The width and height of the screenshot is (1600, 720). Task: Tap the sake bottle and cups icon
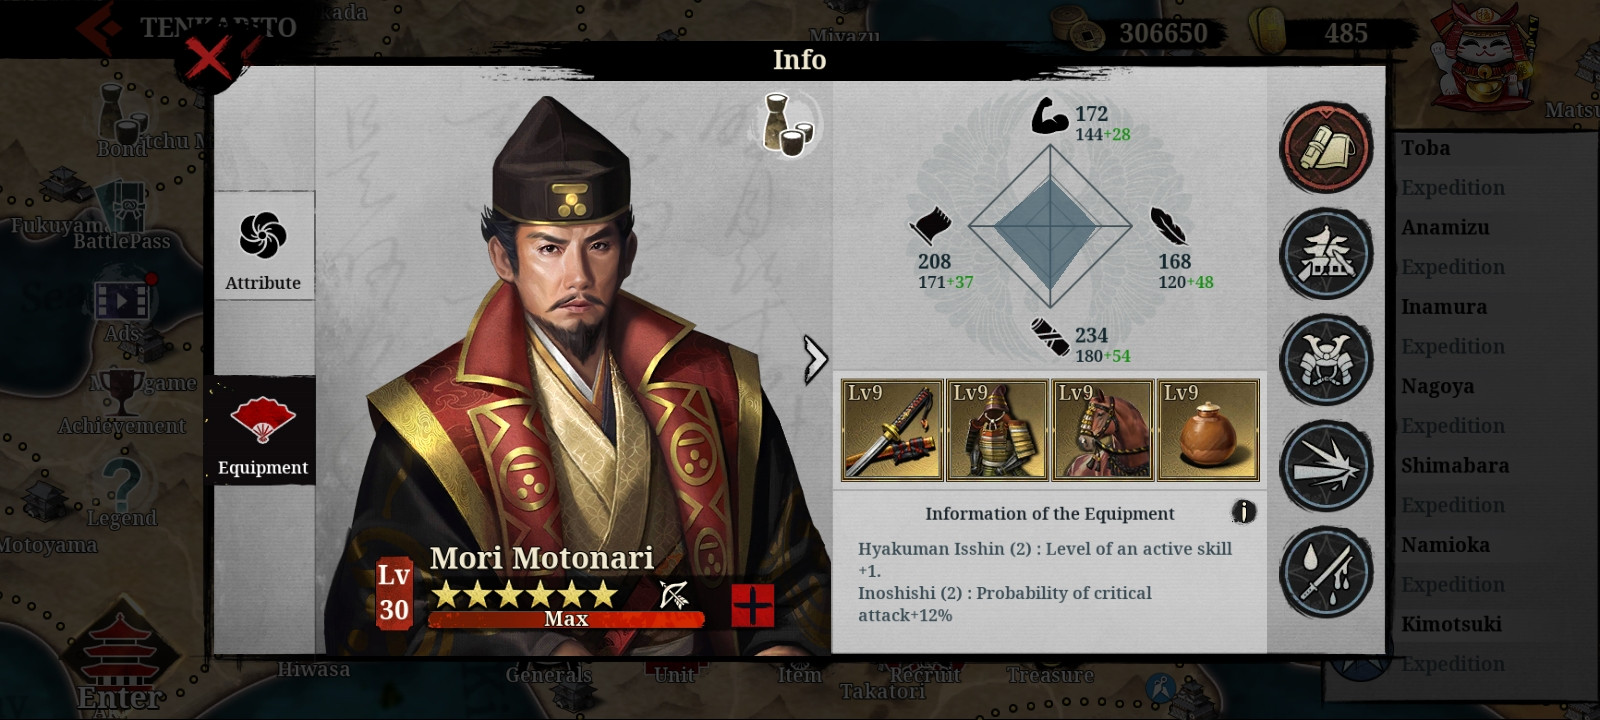[x=787, y=125]
